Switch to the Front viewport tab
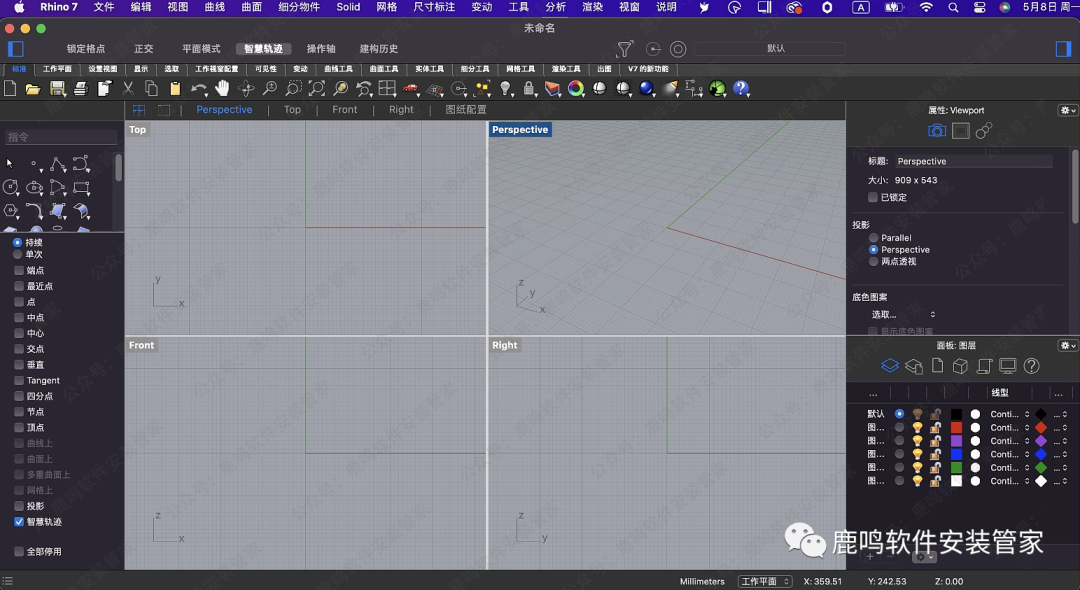 344,110
